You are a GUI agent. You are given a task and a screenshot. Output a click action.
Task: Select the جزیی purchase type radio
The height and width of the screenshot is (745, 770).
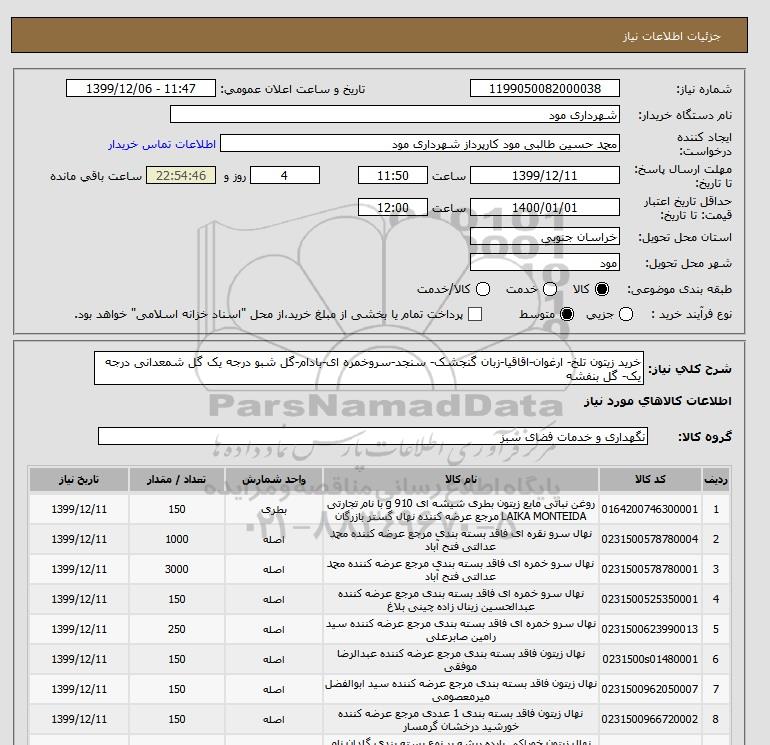[x=626, y=314]
